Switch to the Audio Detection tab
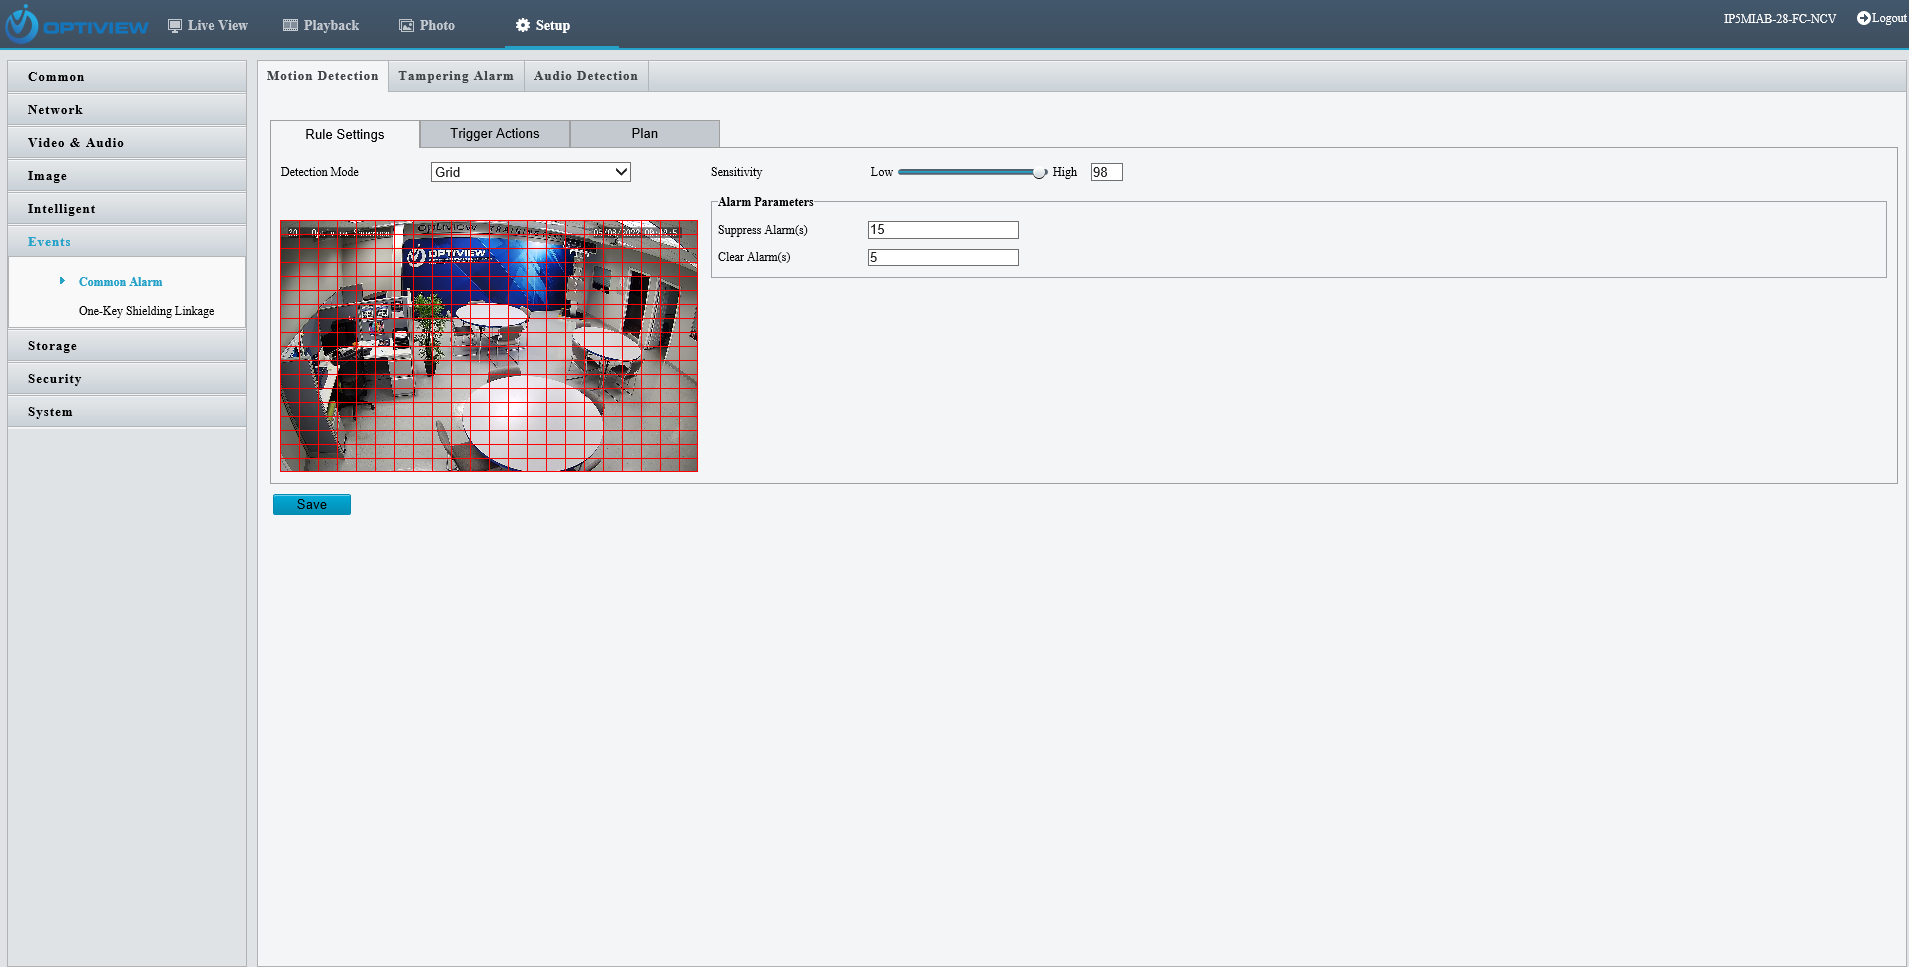1909x967 pixels. [x=585, y=76]
